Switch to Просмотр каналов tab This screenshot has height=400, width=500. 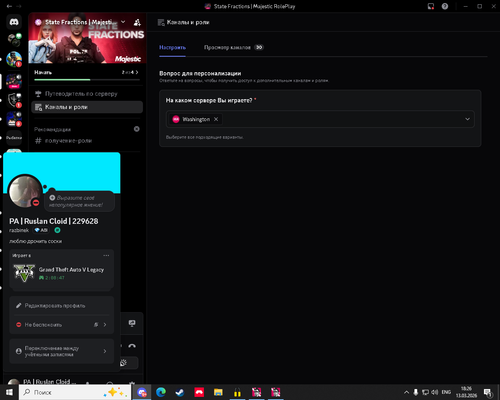(x=234, y=47)
